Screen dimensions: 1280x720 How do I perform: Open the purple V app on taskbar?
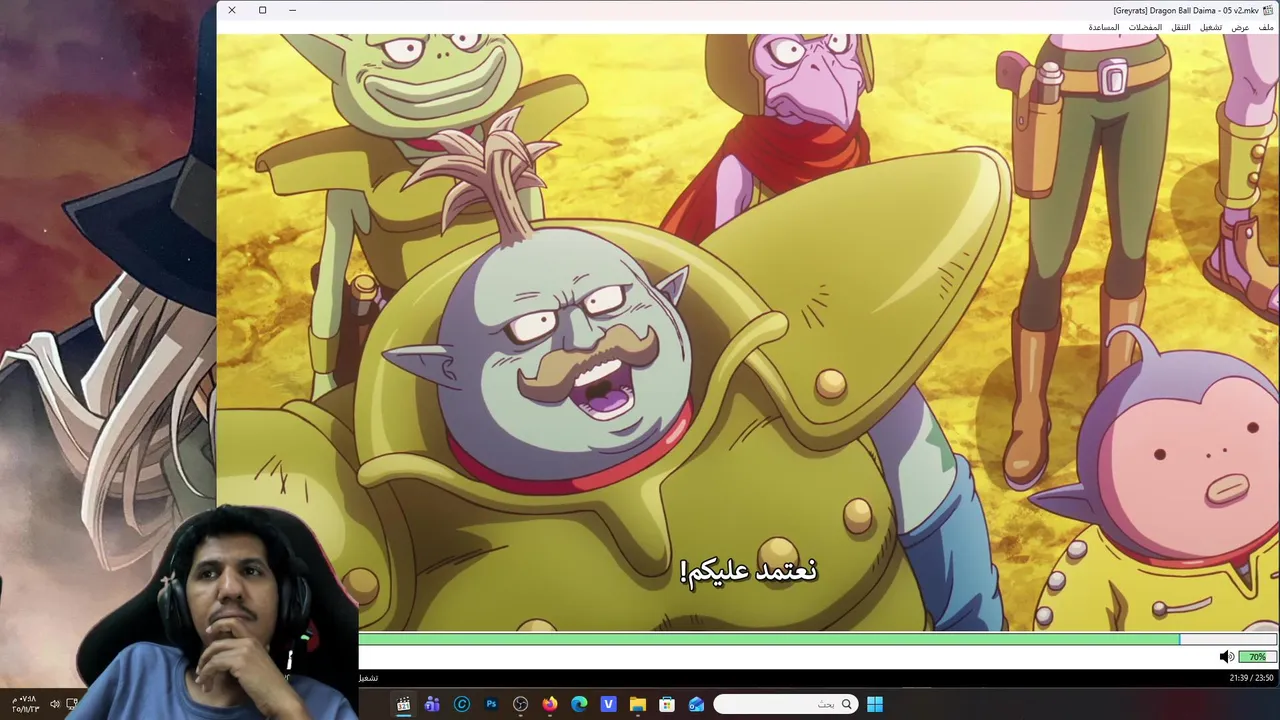pyautogui.click(x=608, y=704)
